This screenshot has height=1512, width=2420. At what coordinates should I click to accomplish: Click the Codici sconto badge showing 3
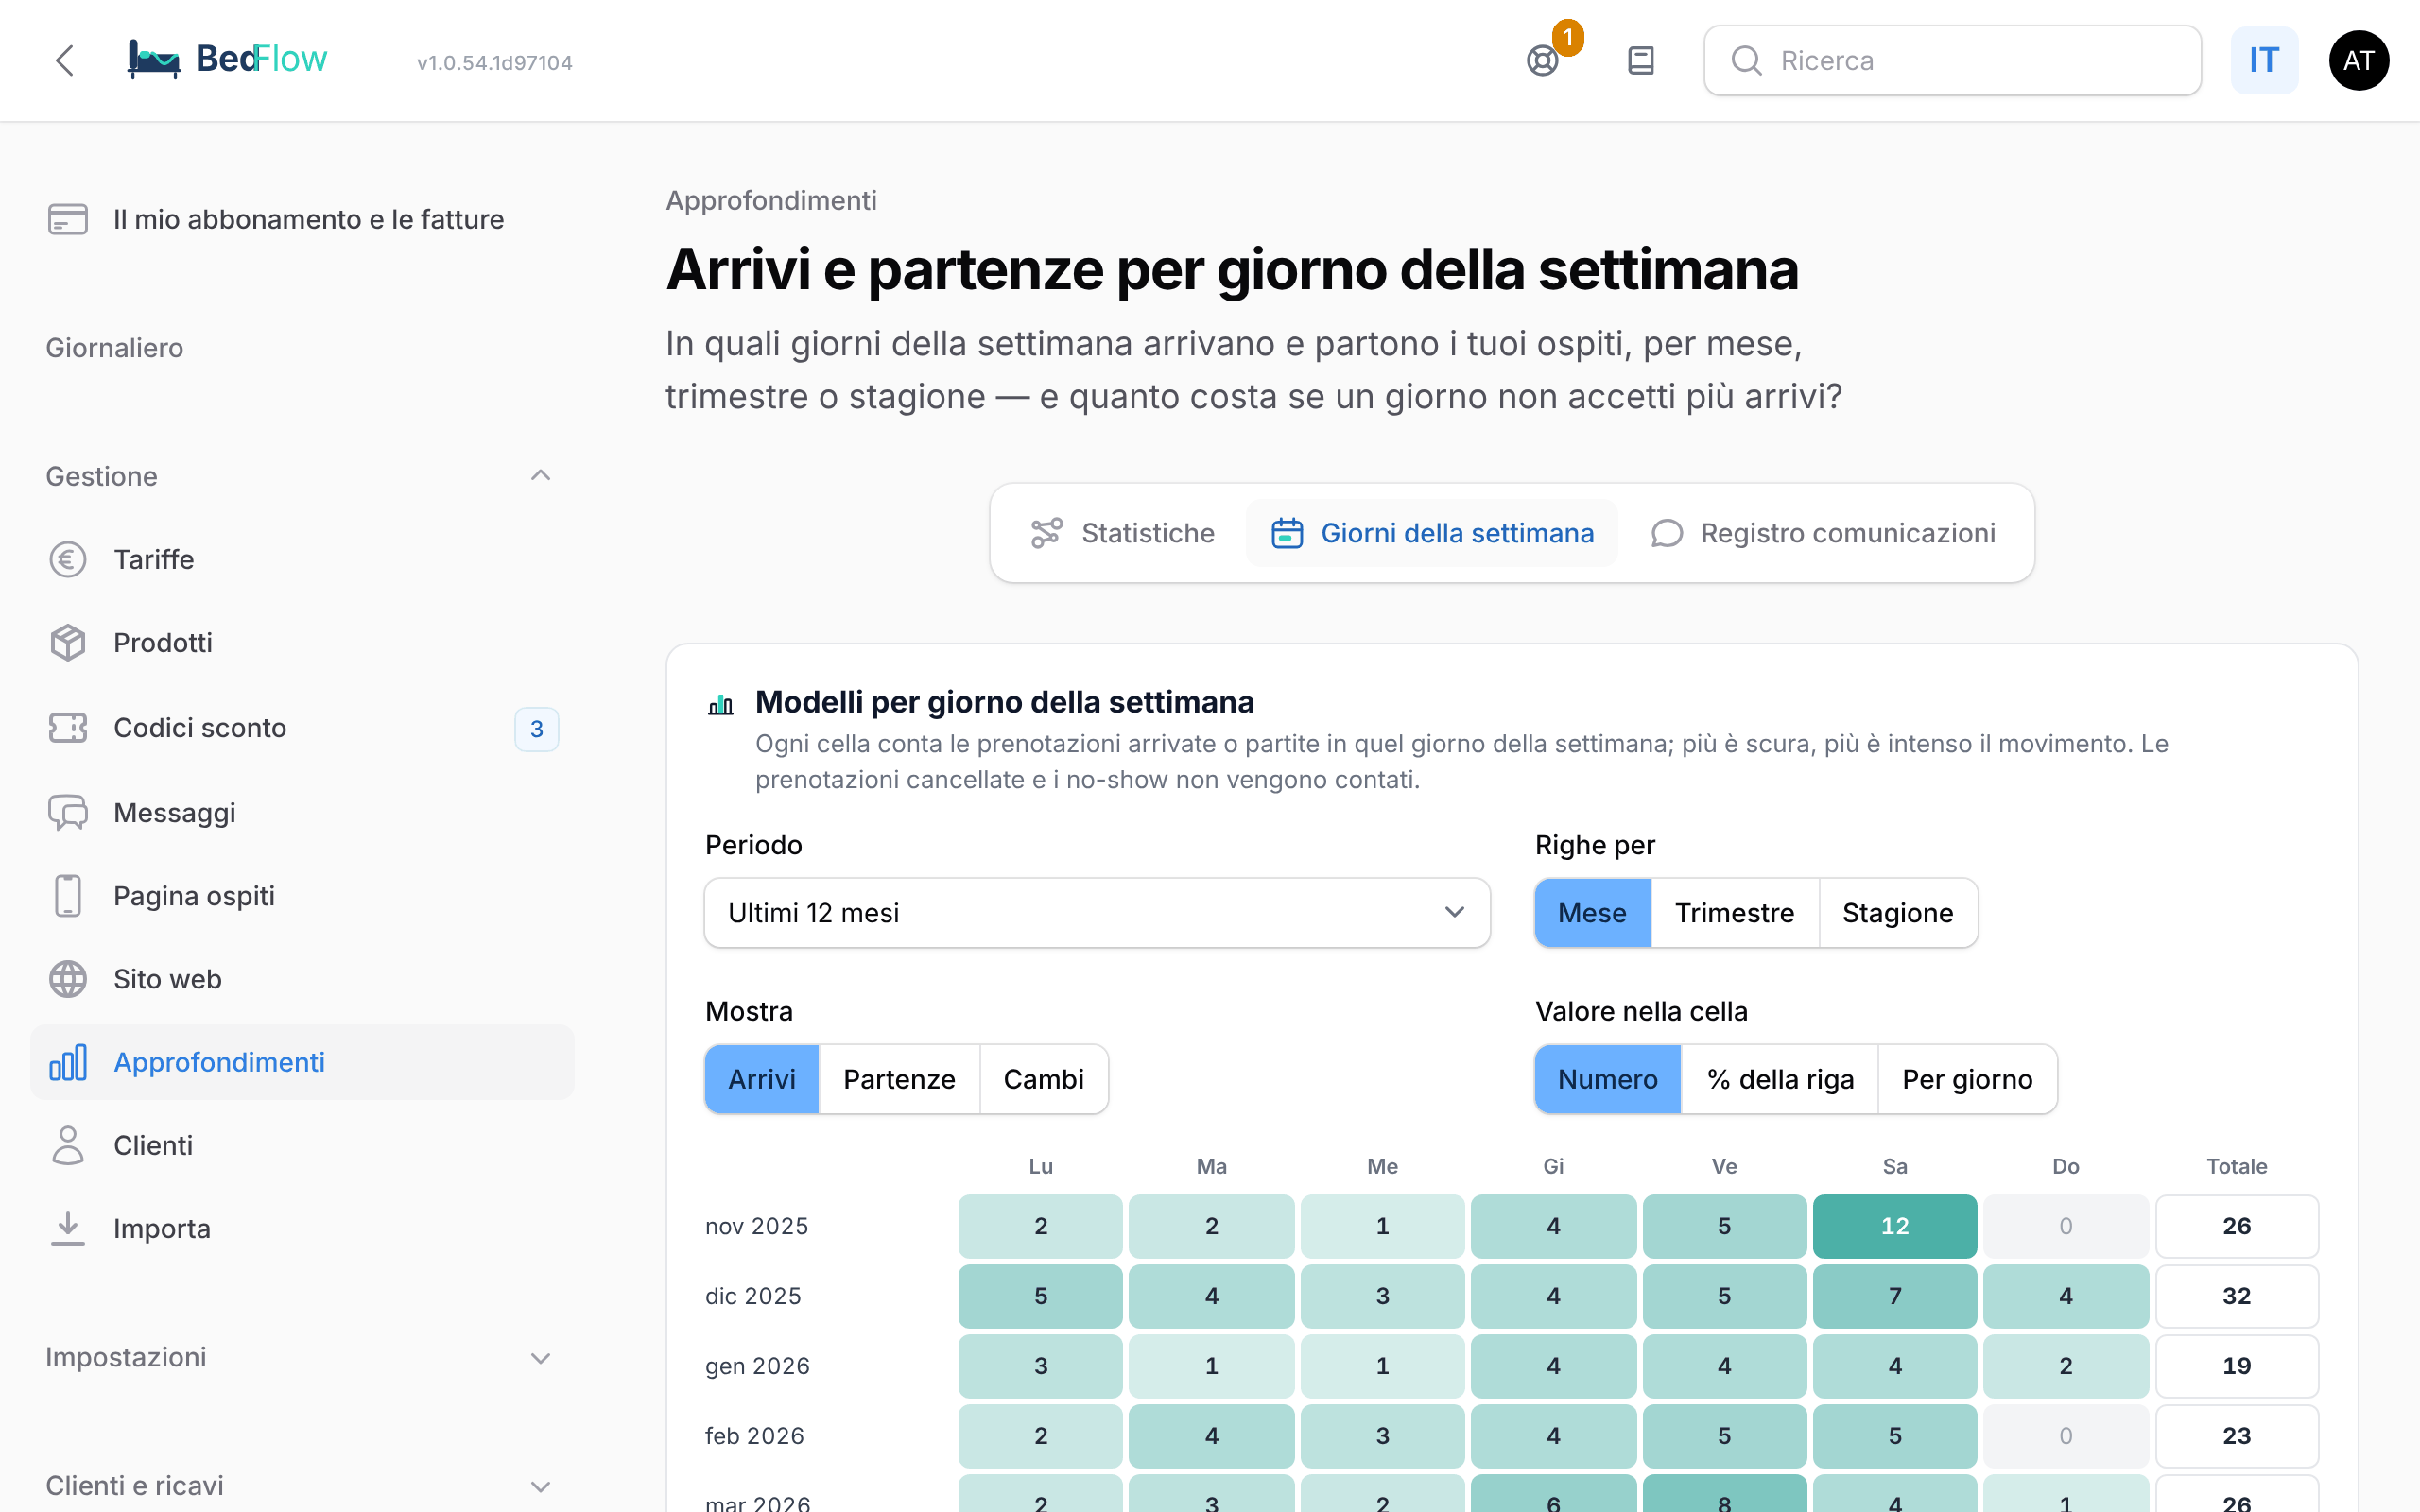[x=537, y=729]
